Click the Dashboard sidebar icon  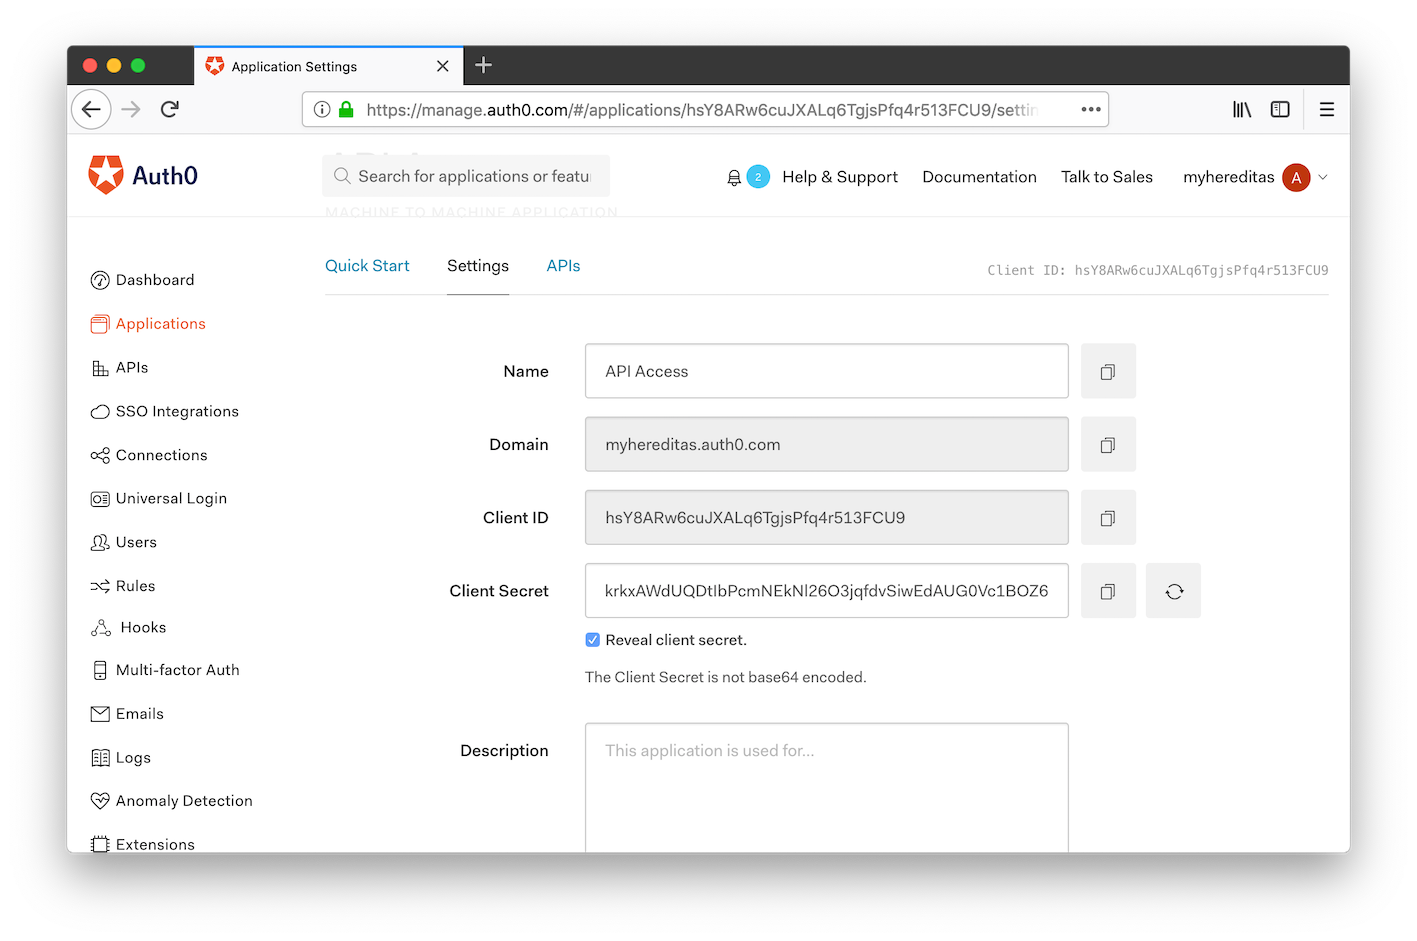click(x=100, y=280)
